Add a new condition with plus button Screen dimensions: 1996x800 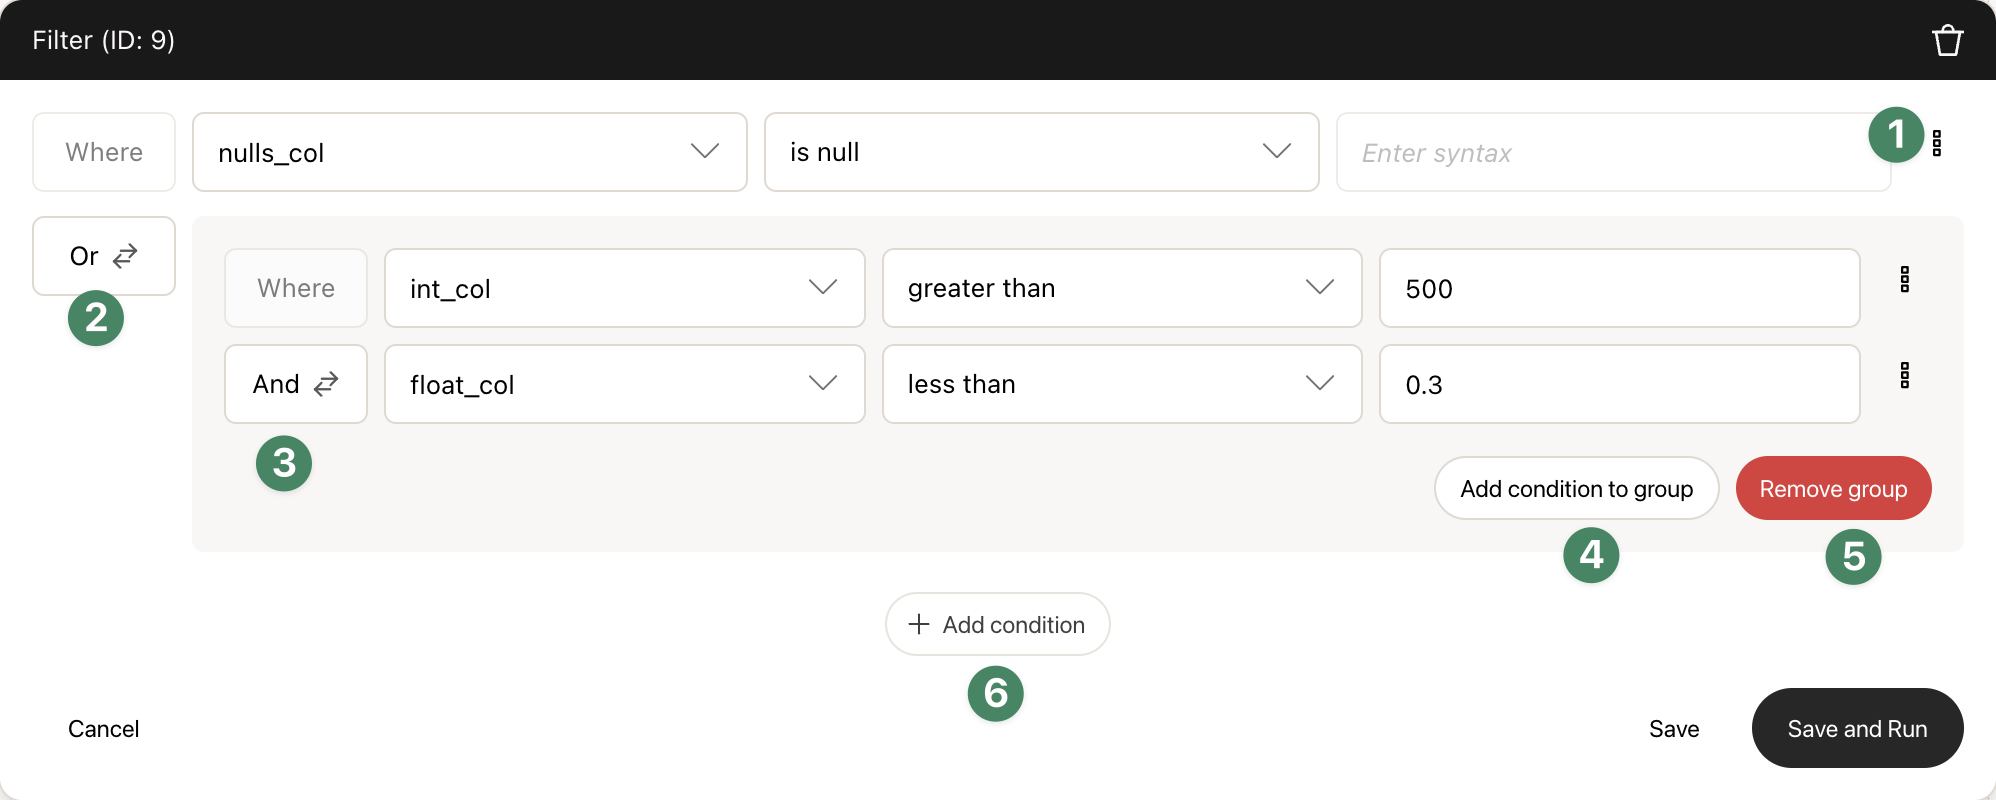pos(997,624)
